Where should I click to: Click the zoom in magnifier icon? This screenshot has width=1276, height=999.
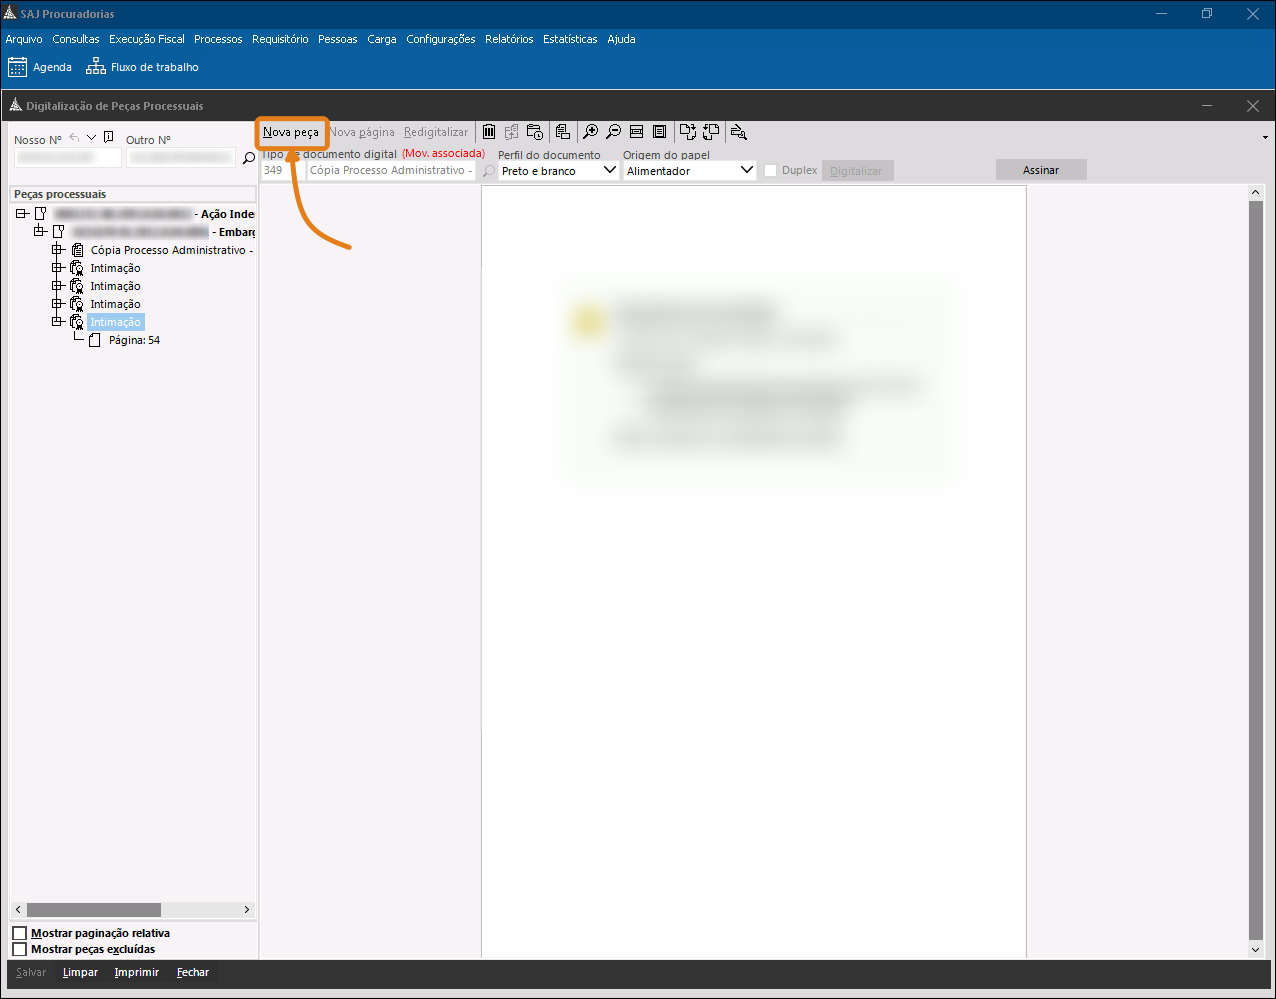[x=591, y=132]
